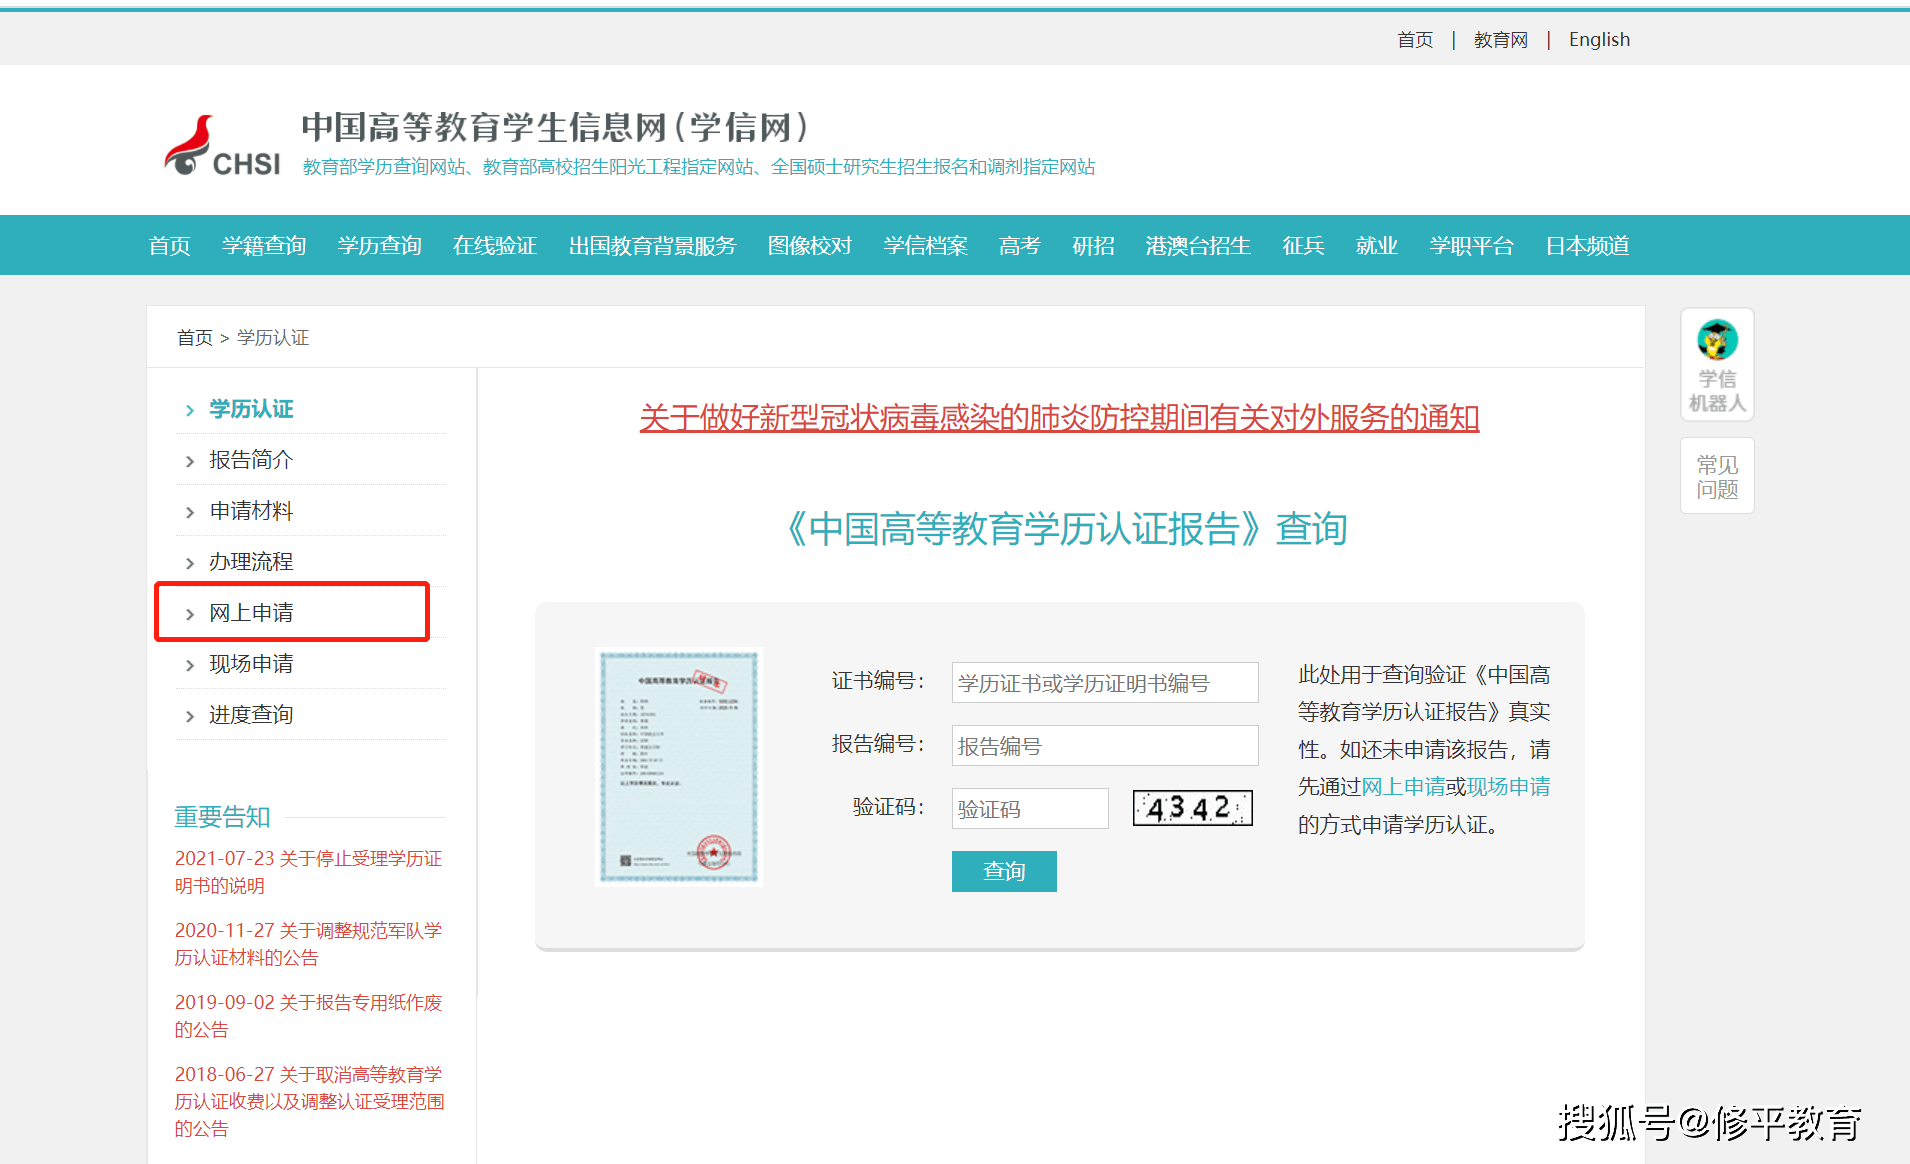The width and height of the screenshot is (1910, 1164).
Task: Open 港澳台招生 navigation item
Action: 1198,246
